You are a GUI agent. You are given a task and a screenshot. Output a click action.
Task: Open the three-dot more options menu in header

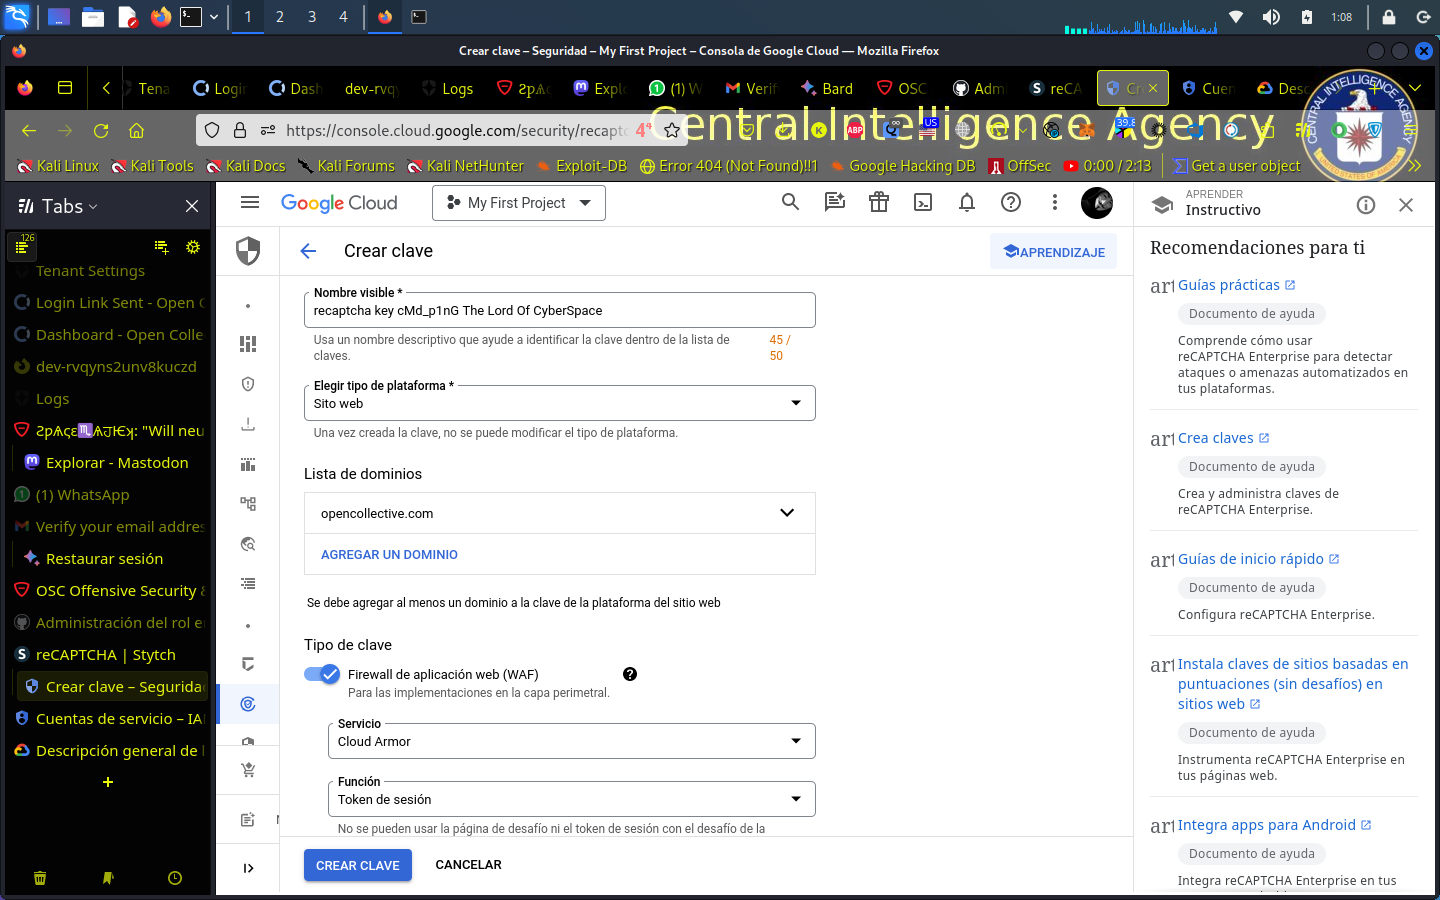[1054, 202]
